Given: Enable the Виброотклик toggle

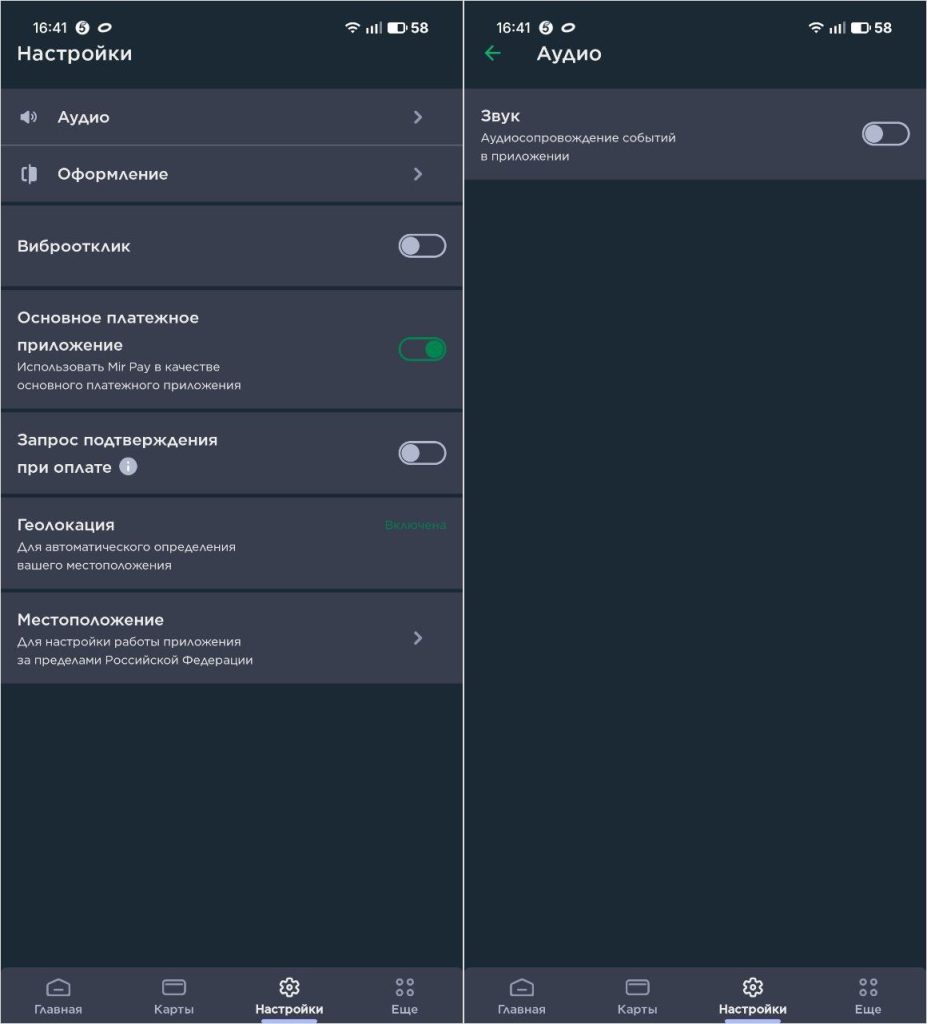Looking at the screenshot, I should tap(421, 246).
